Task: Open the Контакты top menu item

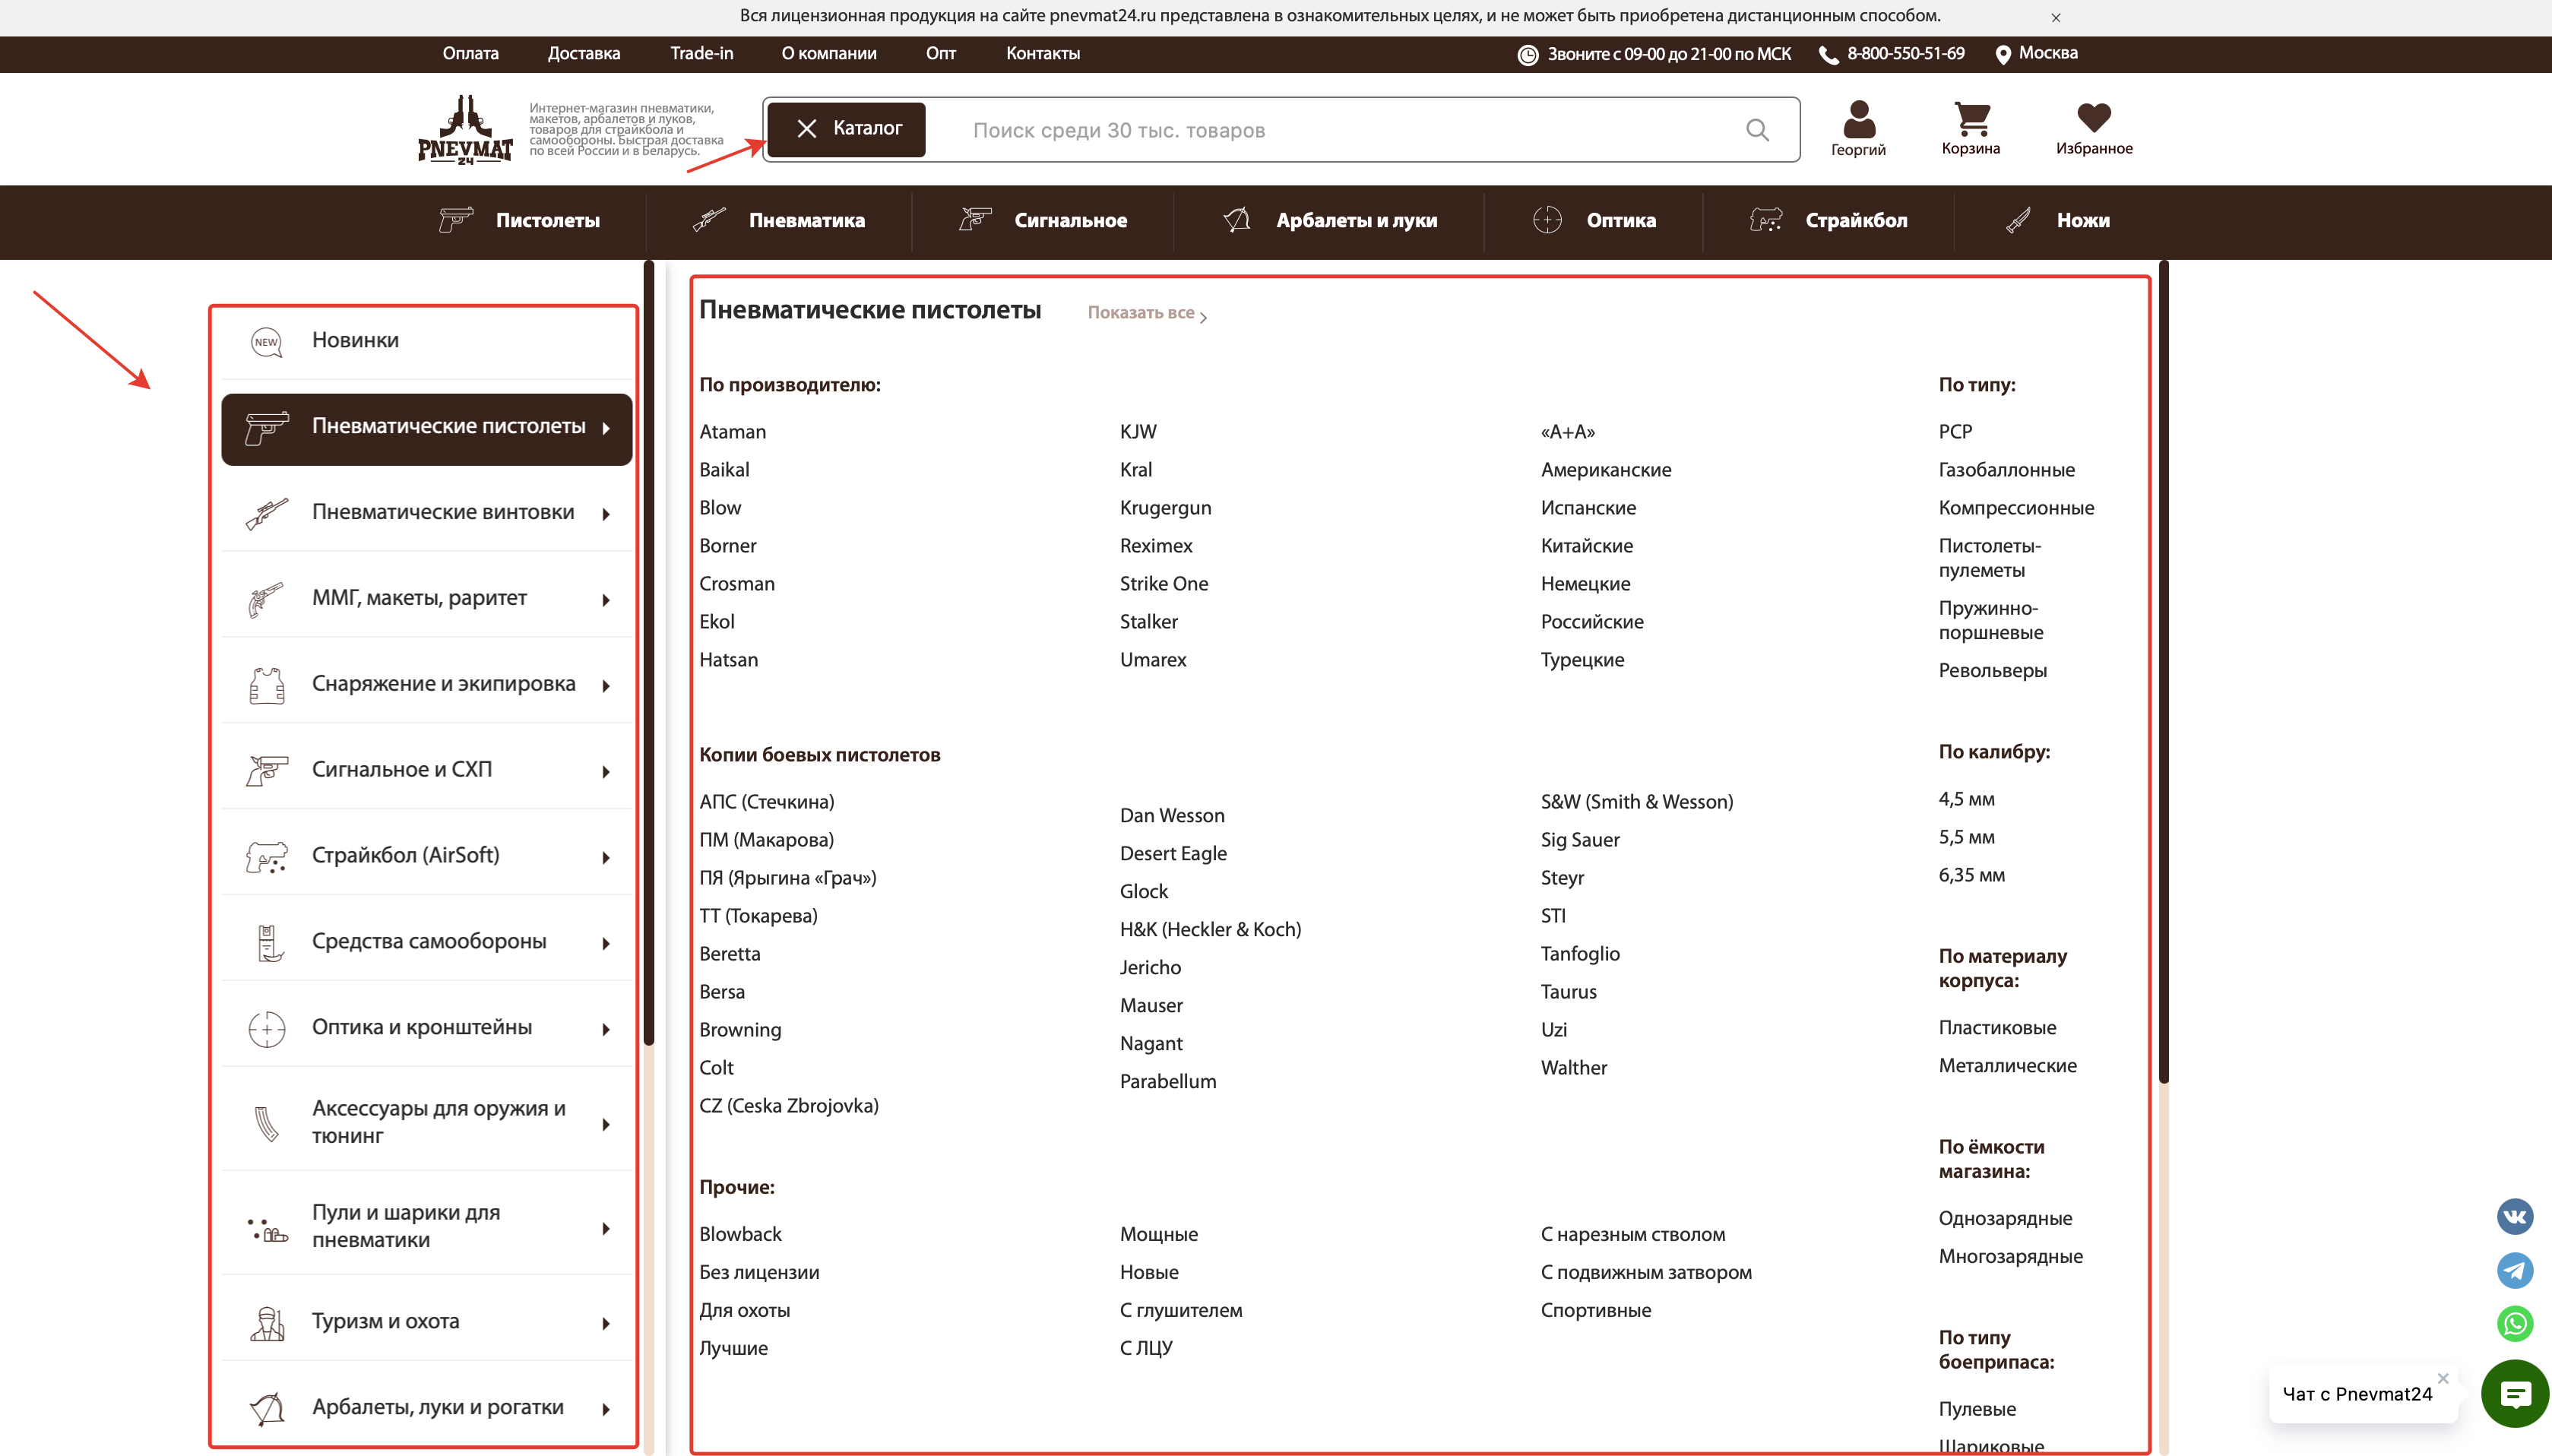Action: [1042, 53]
